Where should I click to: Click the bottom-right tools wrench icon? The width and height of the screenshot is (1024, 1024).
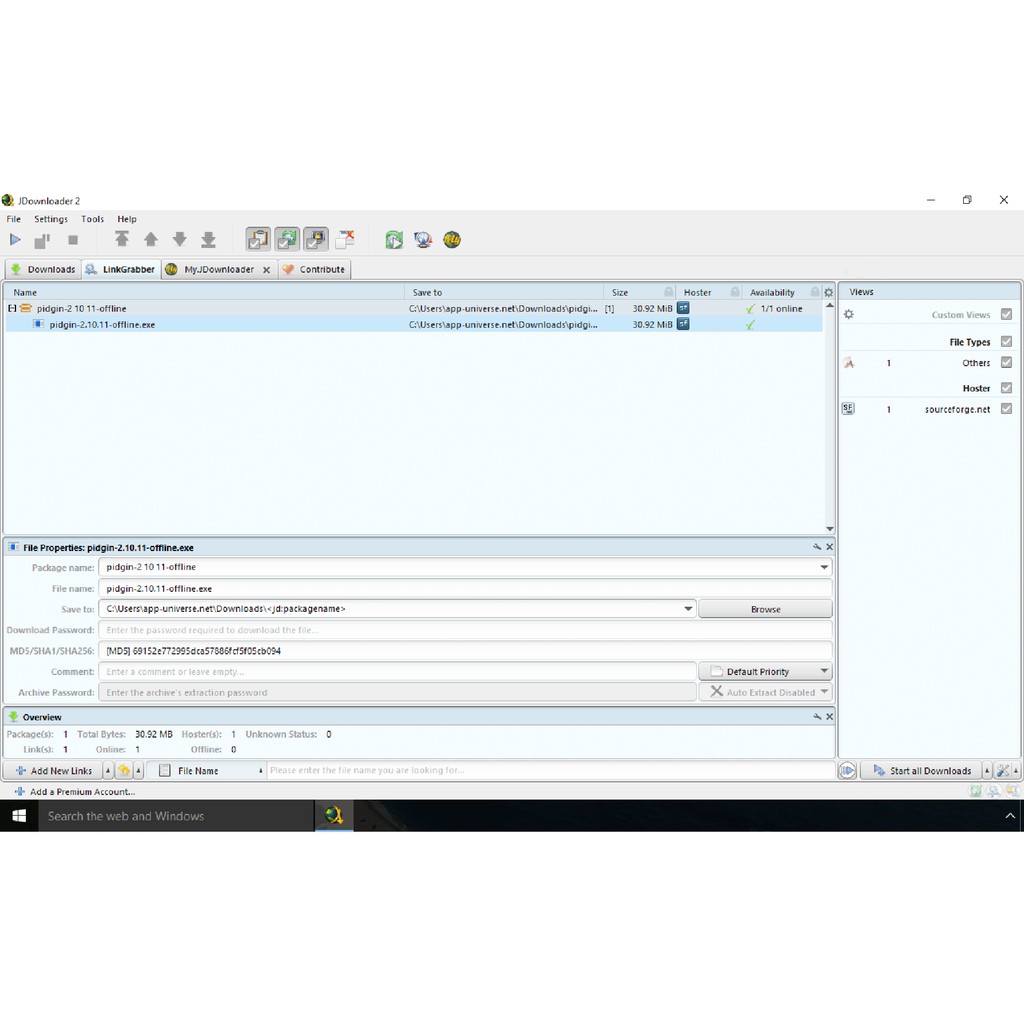[1002, 771]
